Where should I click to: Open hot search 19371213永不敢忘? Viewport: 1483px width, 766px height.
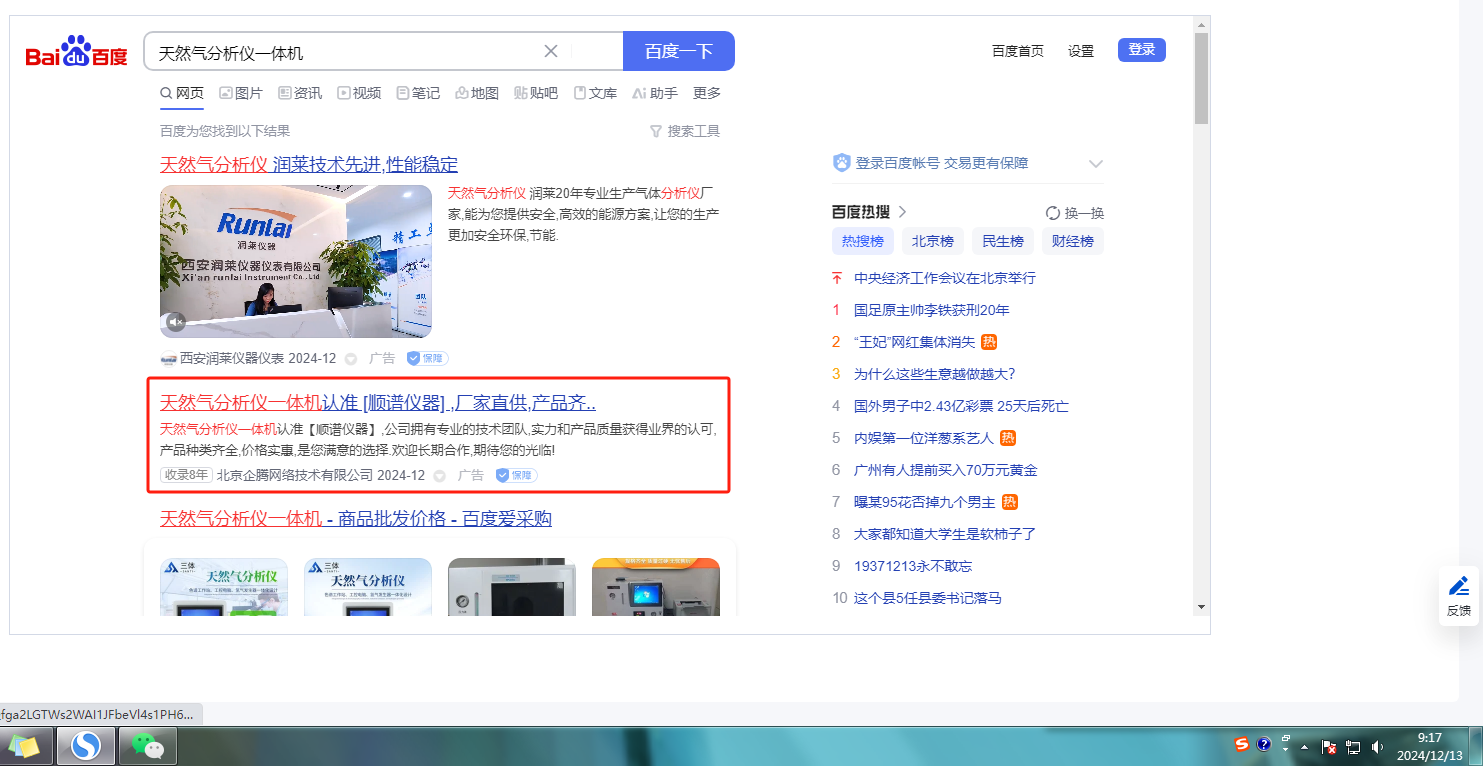pyautogui.click(x=913, y=566)
